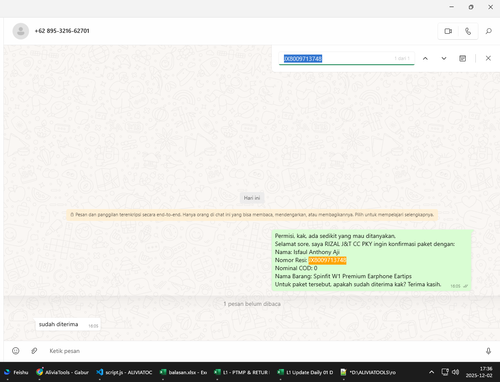Open chat search magnifier icon

488,31
